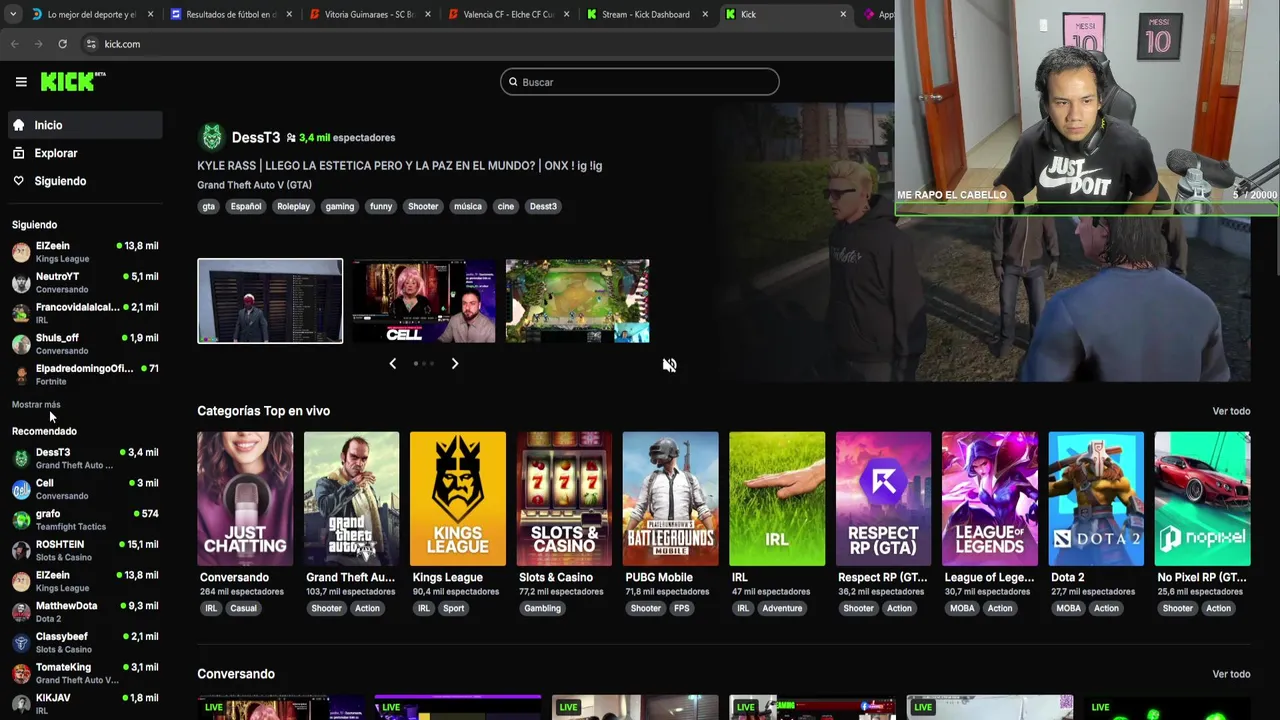
Task: Unmute the featured stream audio
Action: click(x=669, y=365)
